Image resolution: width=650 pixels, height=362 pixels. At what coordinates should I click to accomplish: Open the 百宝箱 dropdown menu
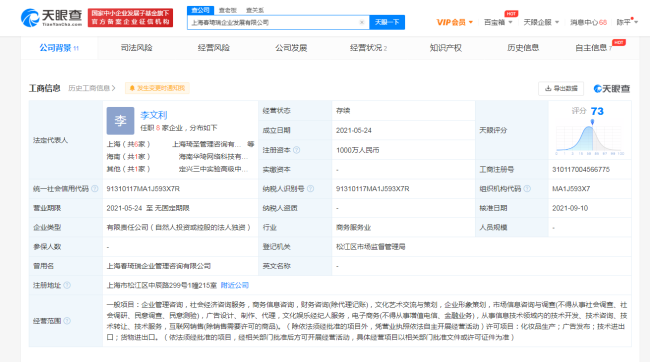(x=498, y=22)
